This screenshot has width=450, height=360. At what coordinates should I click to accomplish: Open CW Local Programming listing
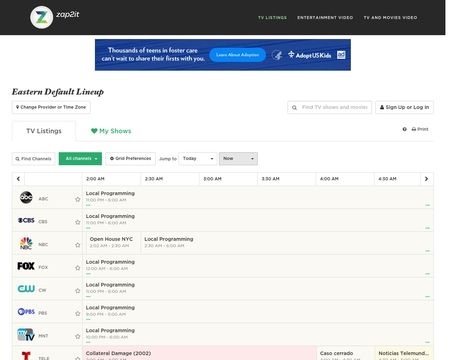[258, 288]
